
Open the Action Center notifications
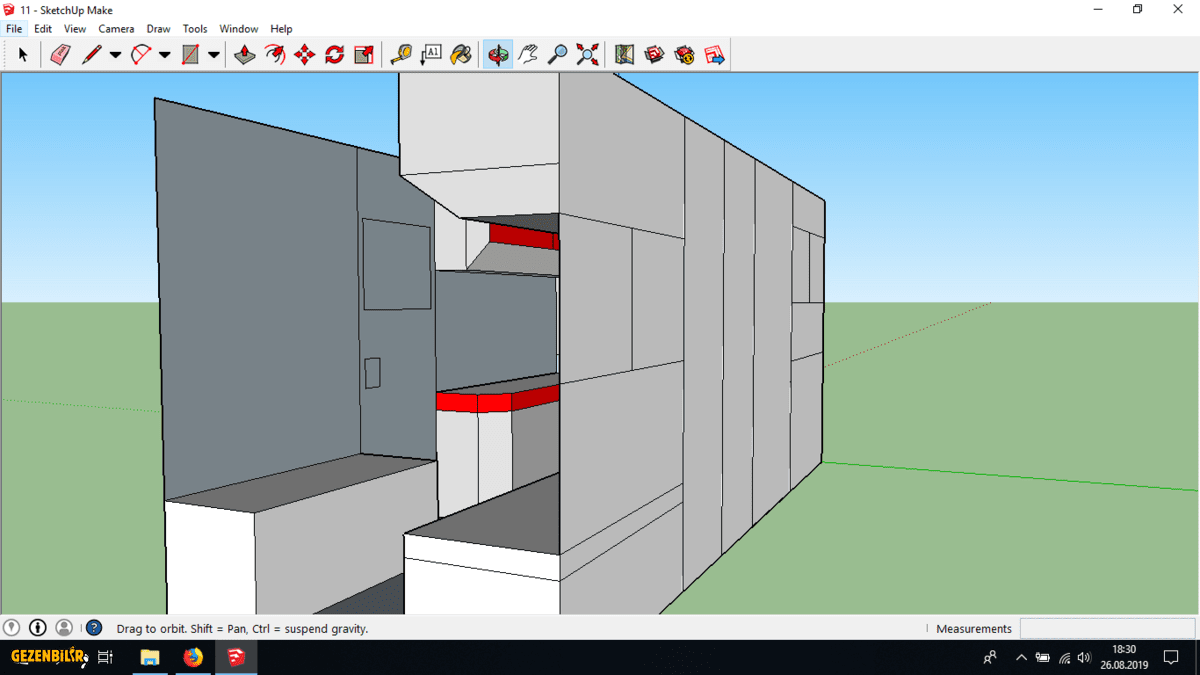tap(1172, 657)
